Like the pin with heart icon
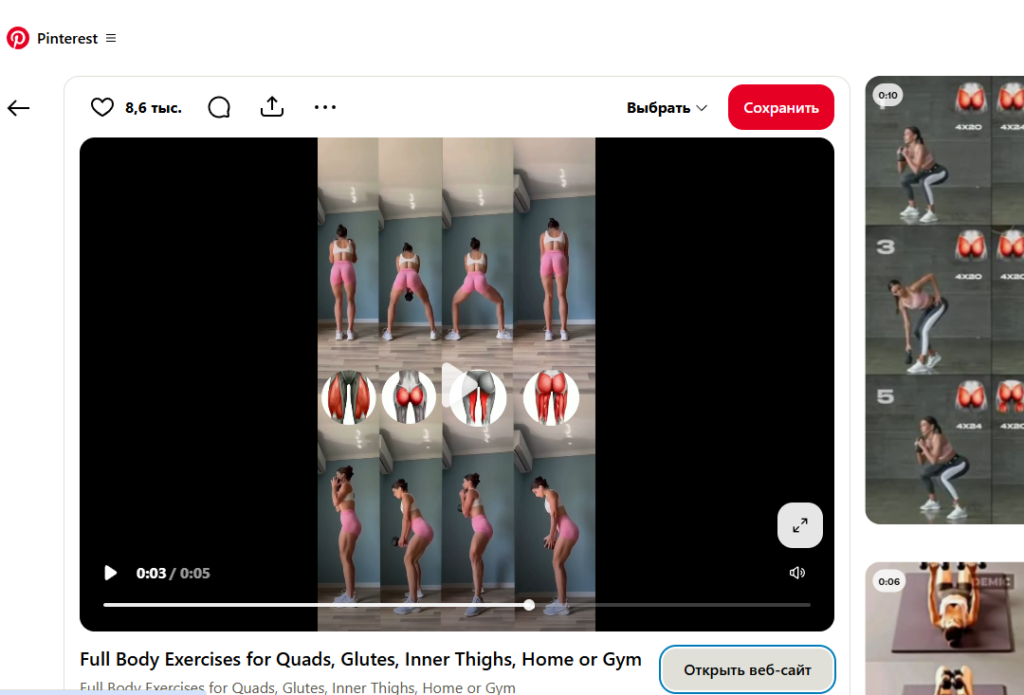The height and width of the screenshot is (695, 1024). tap(102, 107)
